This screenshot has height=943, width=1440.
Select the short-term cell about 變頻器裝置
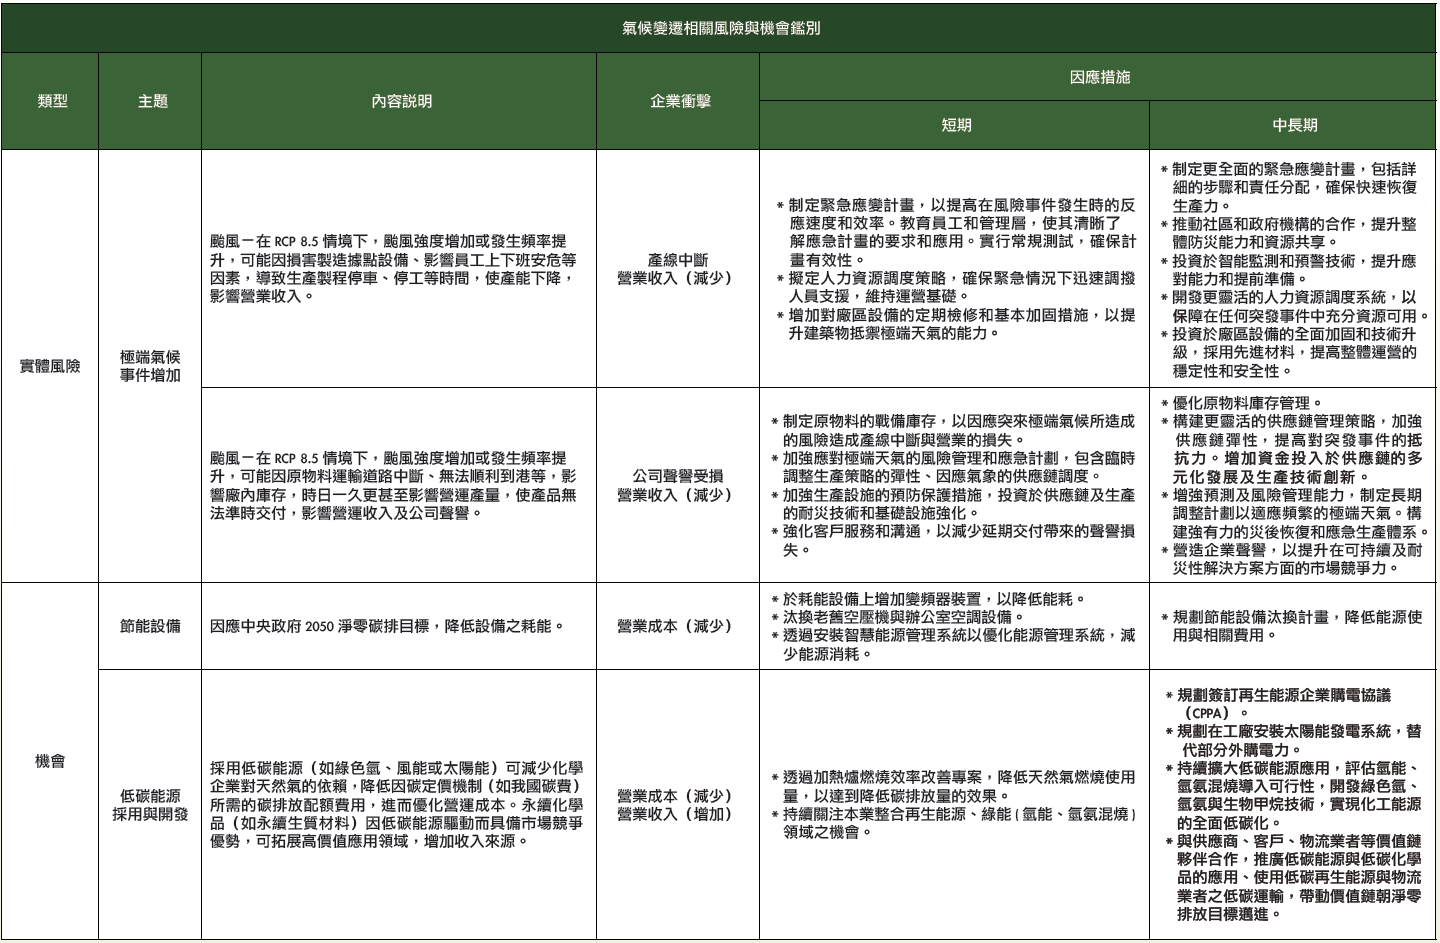point(955,626)
